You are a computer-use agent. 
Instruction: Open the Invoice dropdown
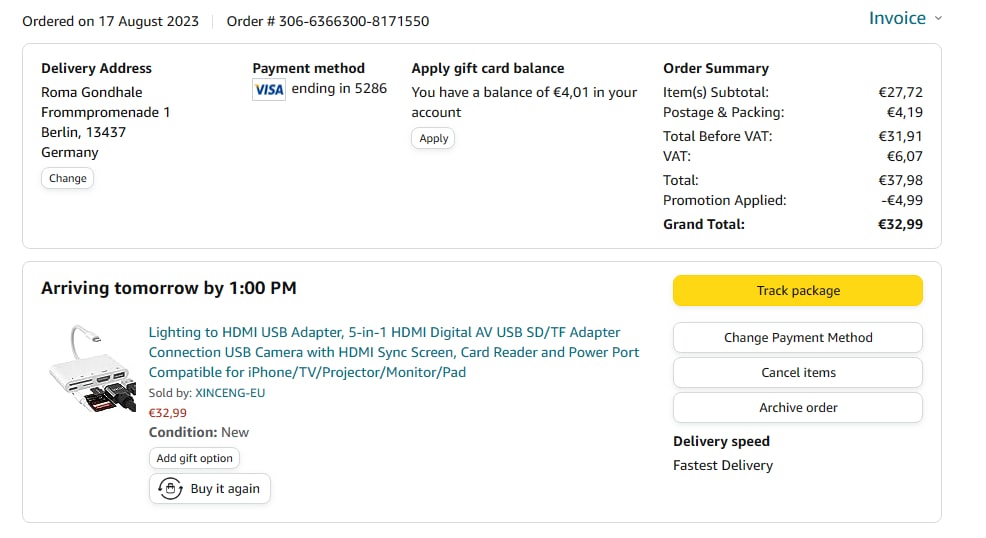[905, 19]
